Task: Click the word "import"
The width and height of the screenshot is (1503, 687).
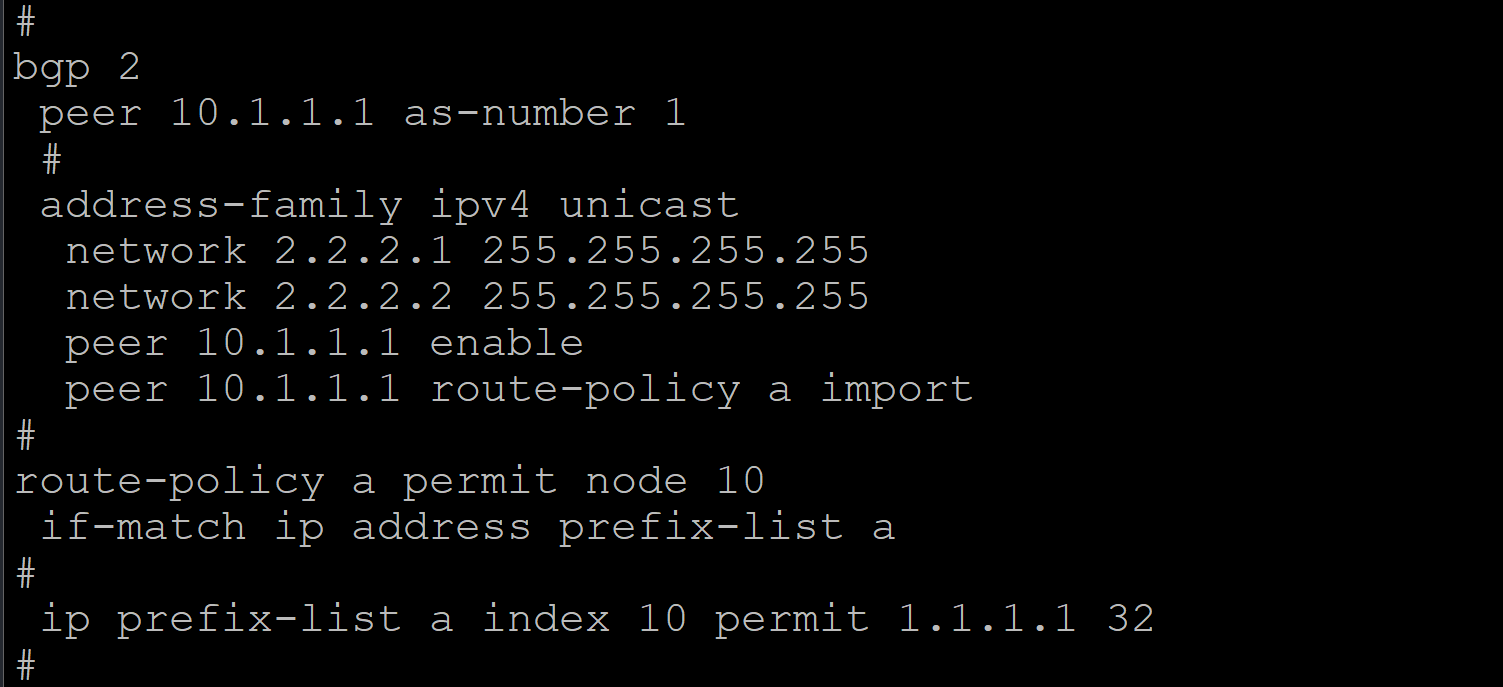Action: click(896, 389)
